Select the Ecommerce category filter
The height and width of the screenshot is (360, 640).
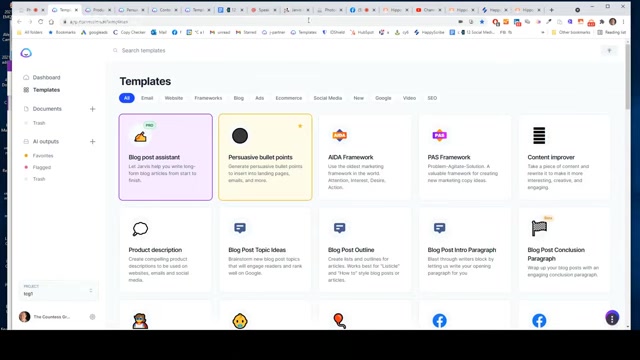click(289, 98)
